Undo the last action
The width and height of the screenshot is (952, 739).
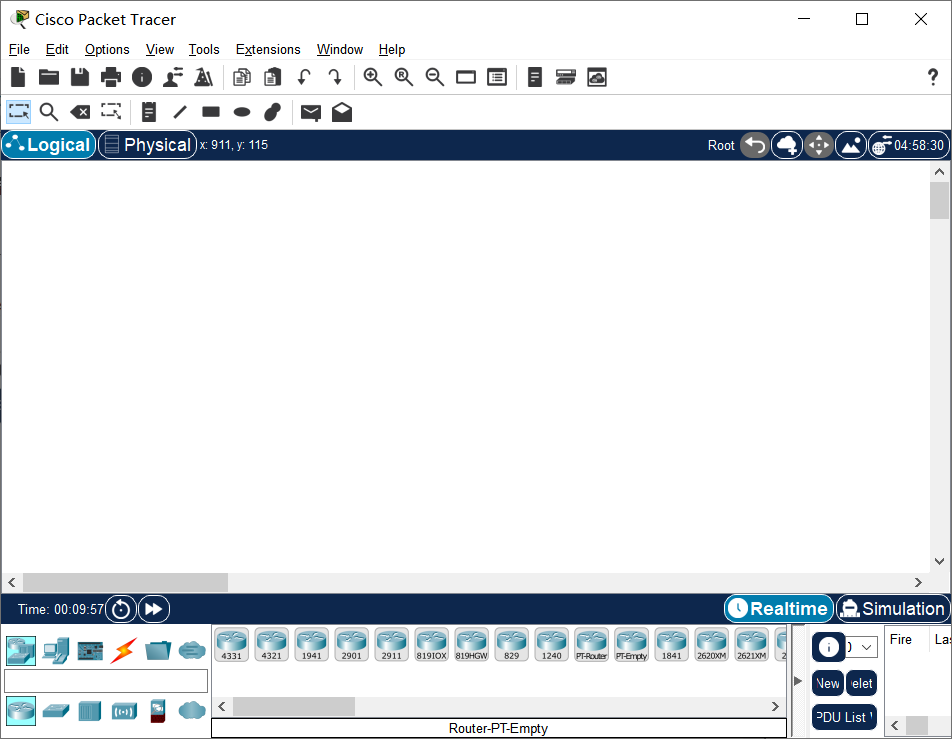coord(304,77)
